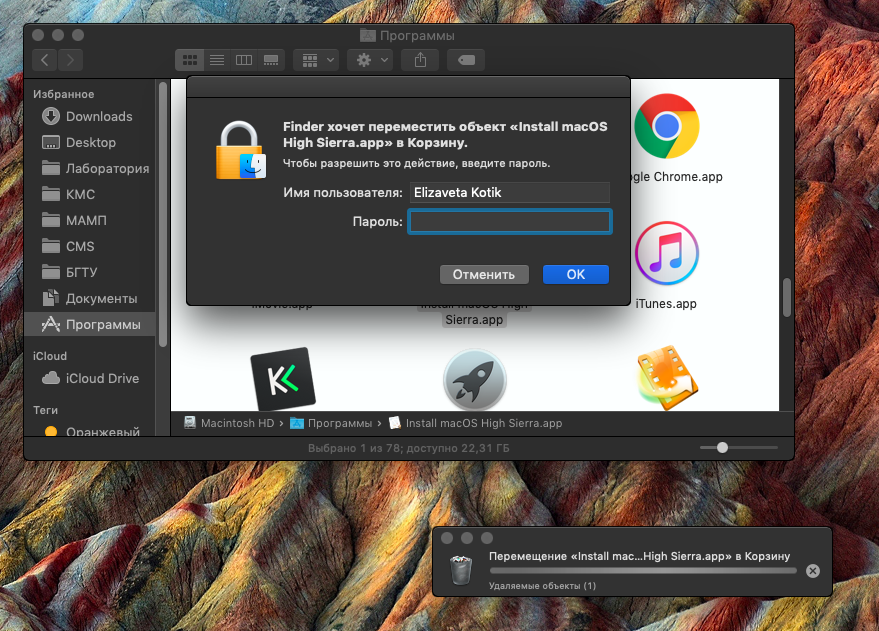Click Install macOS High Sierra.app in path bar
The height and width of the screenshot is (631, 879).
click(x=484, y=423)
